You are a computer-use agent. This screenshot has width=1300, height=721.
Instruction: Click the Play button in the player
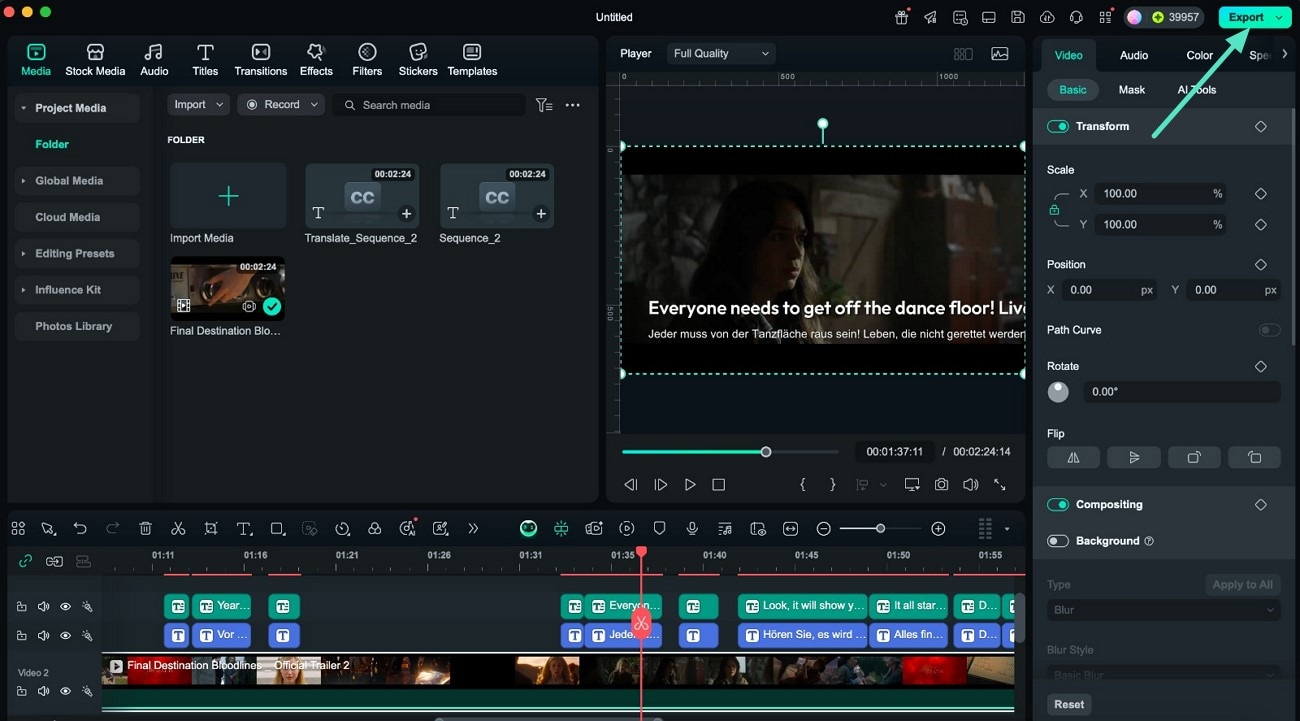[x=690, y=484]
